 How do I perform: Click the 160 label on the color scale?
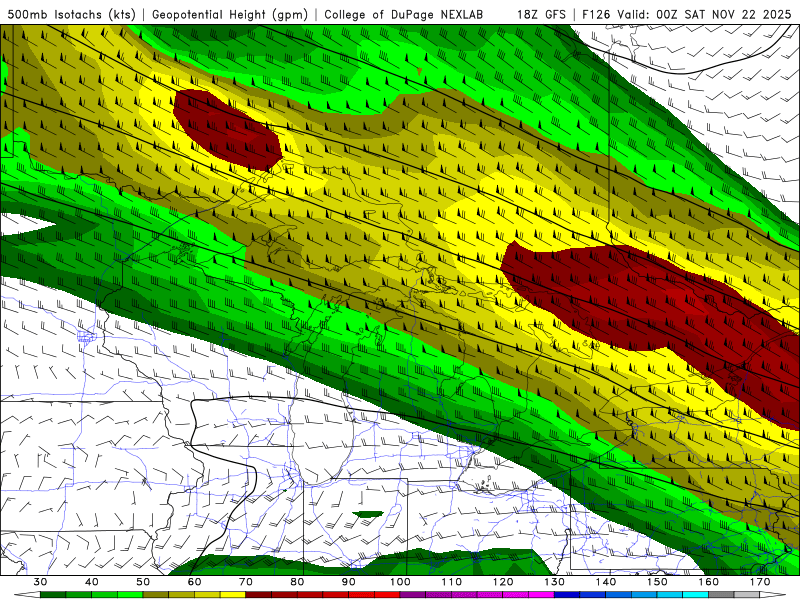coord(709,582)
